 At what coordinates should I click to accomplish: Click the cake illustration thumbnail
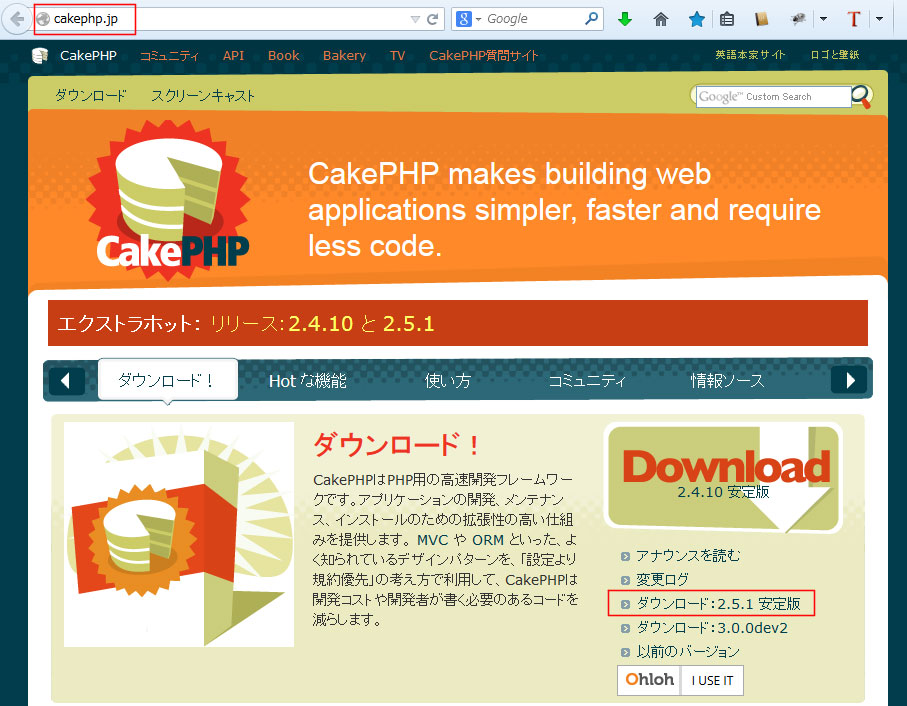pos(179,534)
